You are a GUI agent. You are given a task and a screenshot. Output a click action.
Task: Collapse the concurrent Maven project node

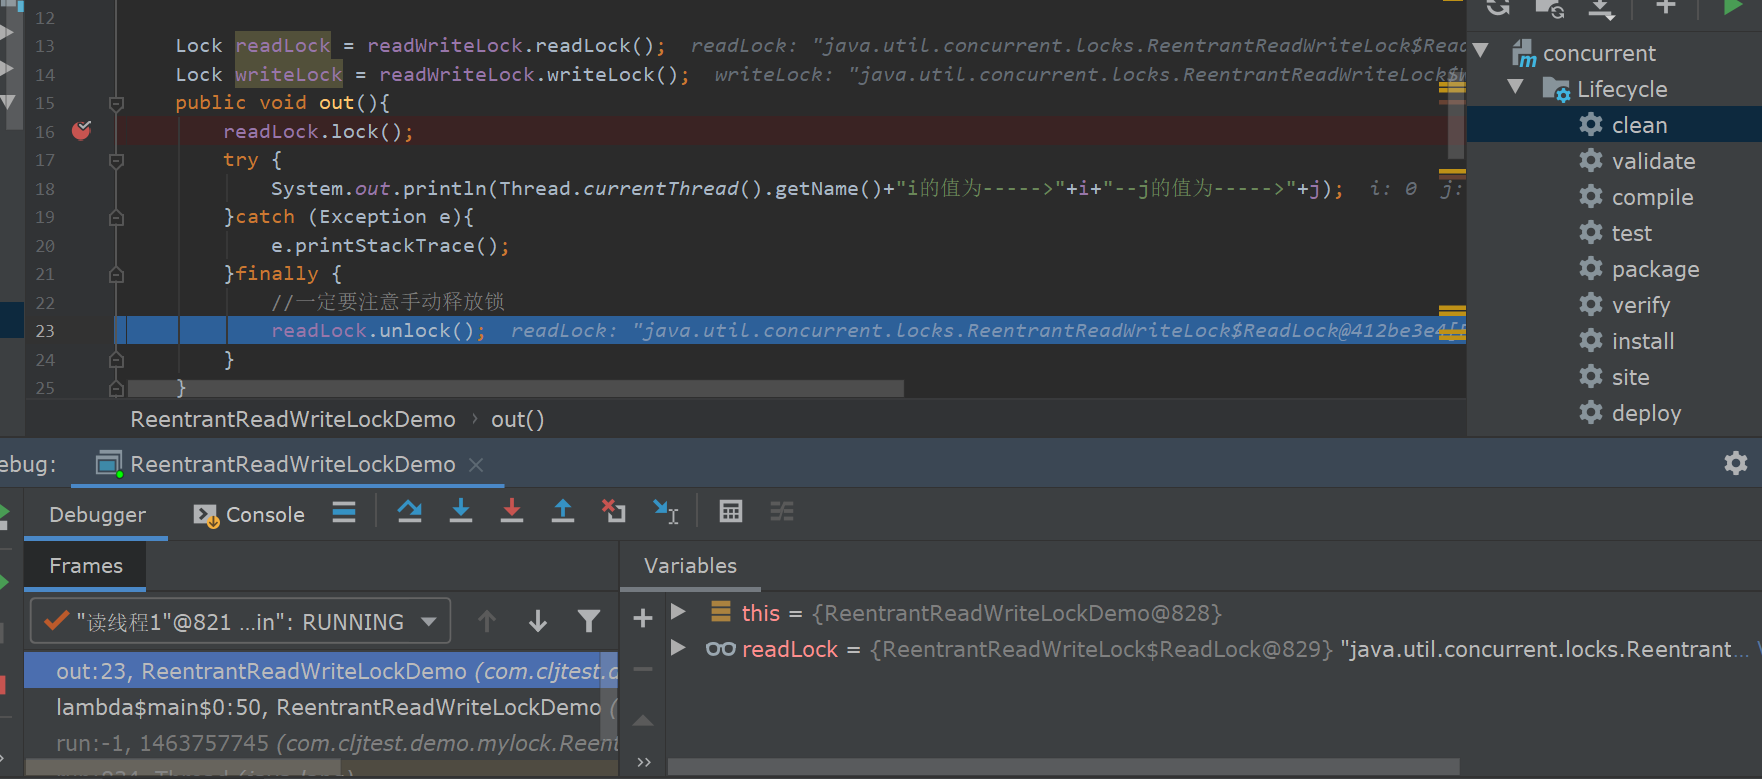coord(1481,52)
